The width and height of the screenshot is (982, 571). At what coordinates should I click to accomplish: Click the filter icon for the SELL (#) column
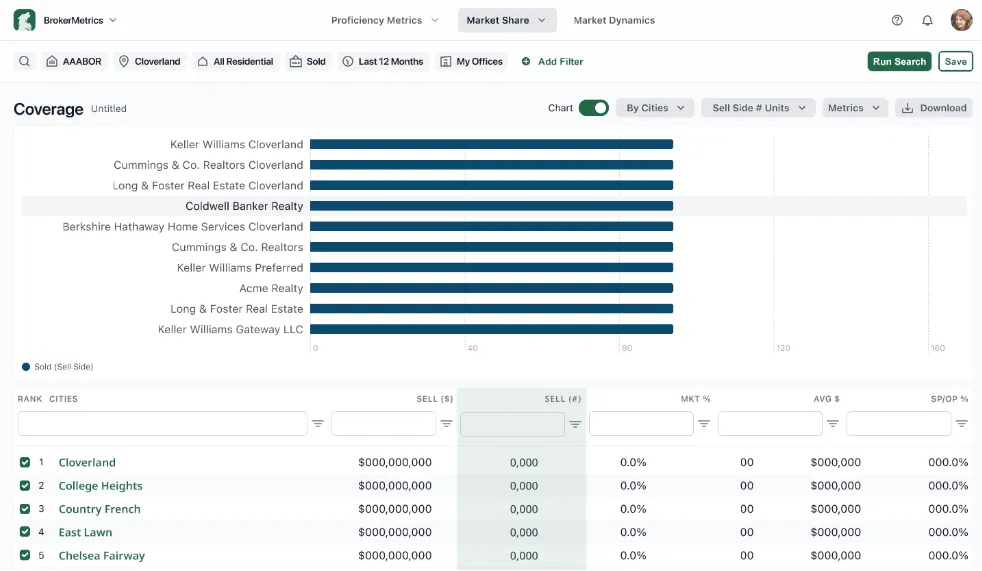(x=576, y=424)
